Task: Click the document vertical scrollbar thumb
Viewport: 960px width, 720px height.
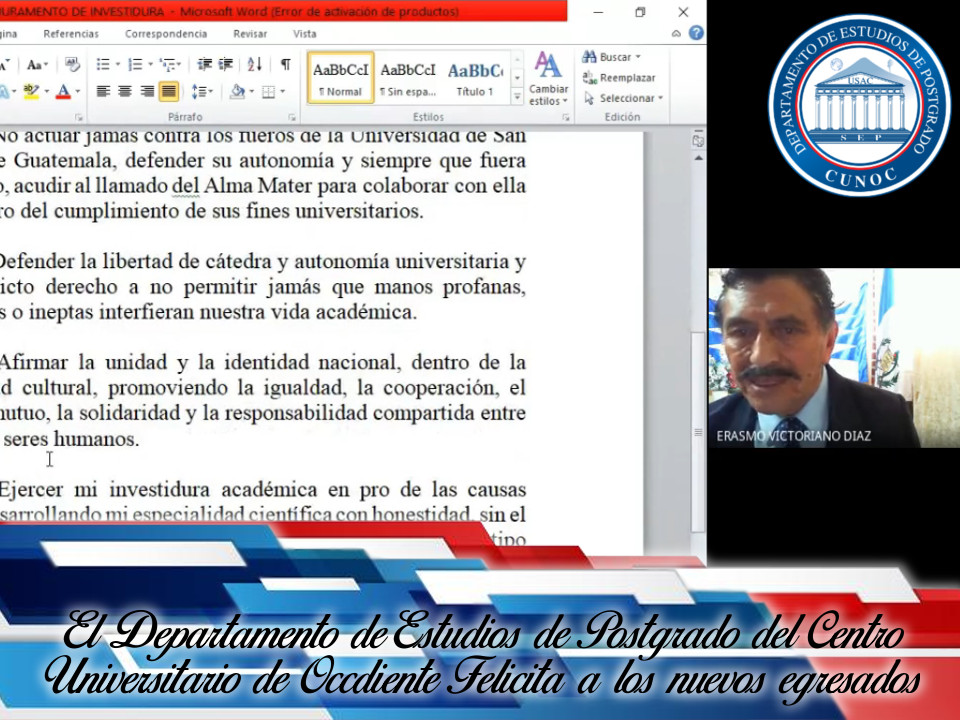Action: tap(698, 432)
